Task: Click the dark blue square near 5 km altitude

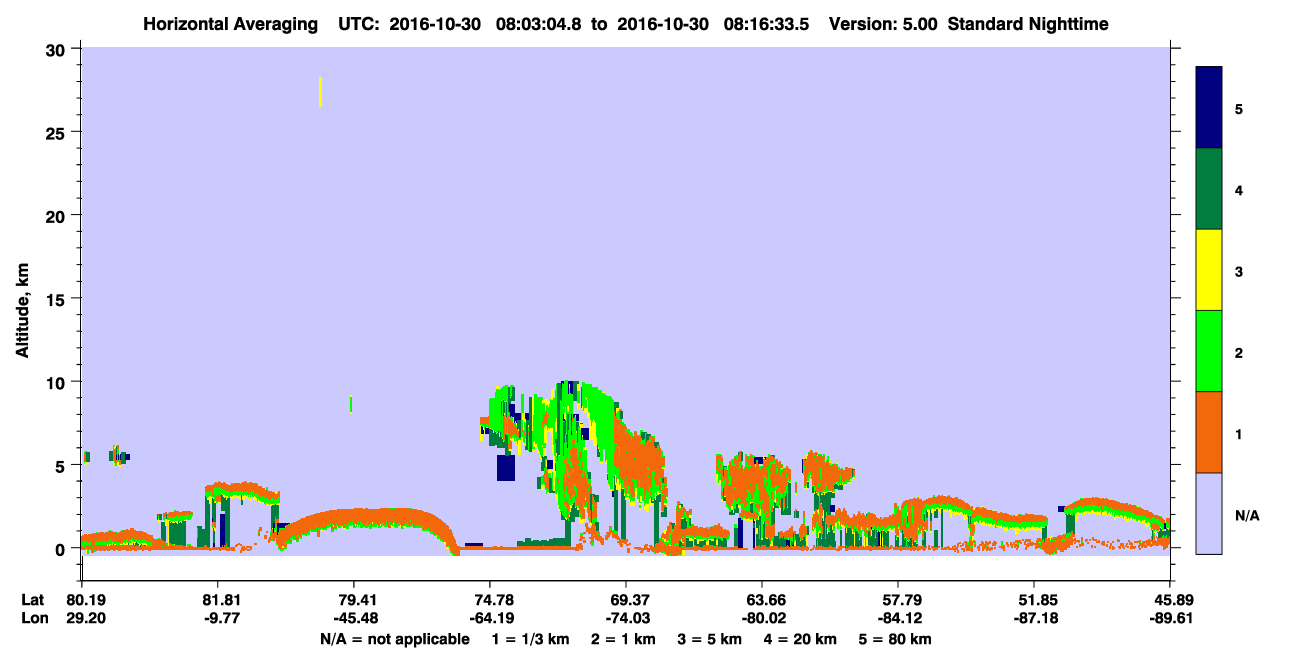Action: click(x=506, y=468)
